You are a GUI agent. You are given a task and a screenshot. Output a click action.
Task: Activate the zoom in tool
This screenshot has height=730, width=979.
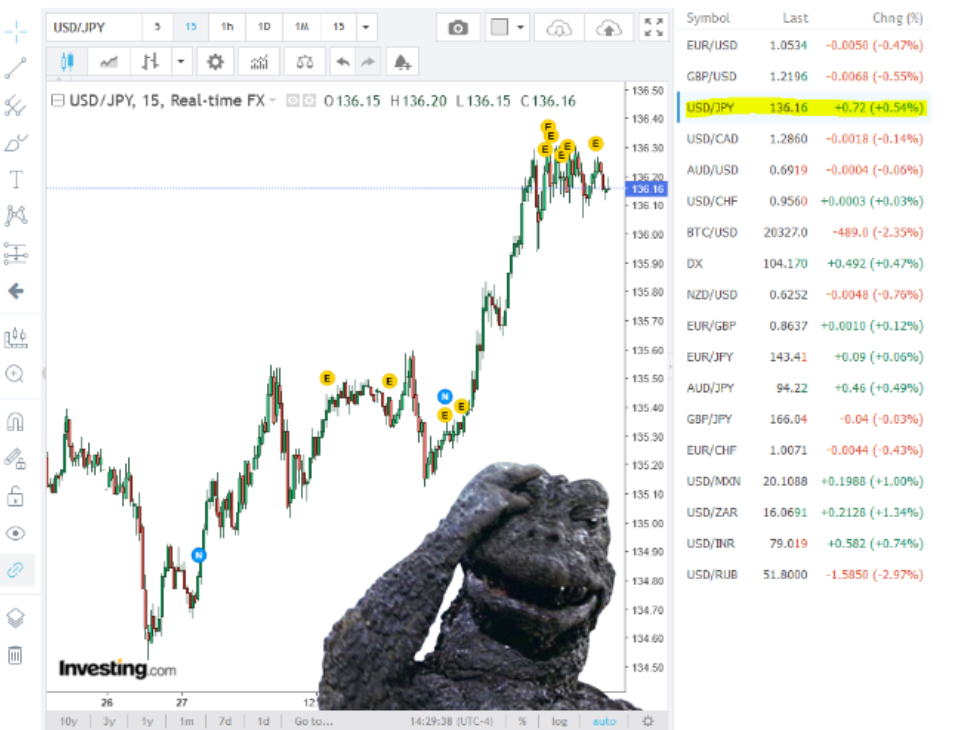pos(16,374)
